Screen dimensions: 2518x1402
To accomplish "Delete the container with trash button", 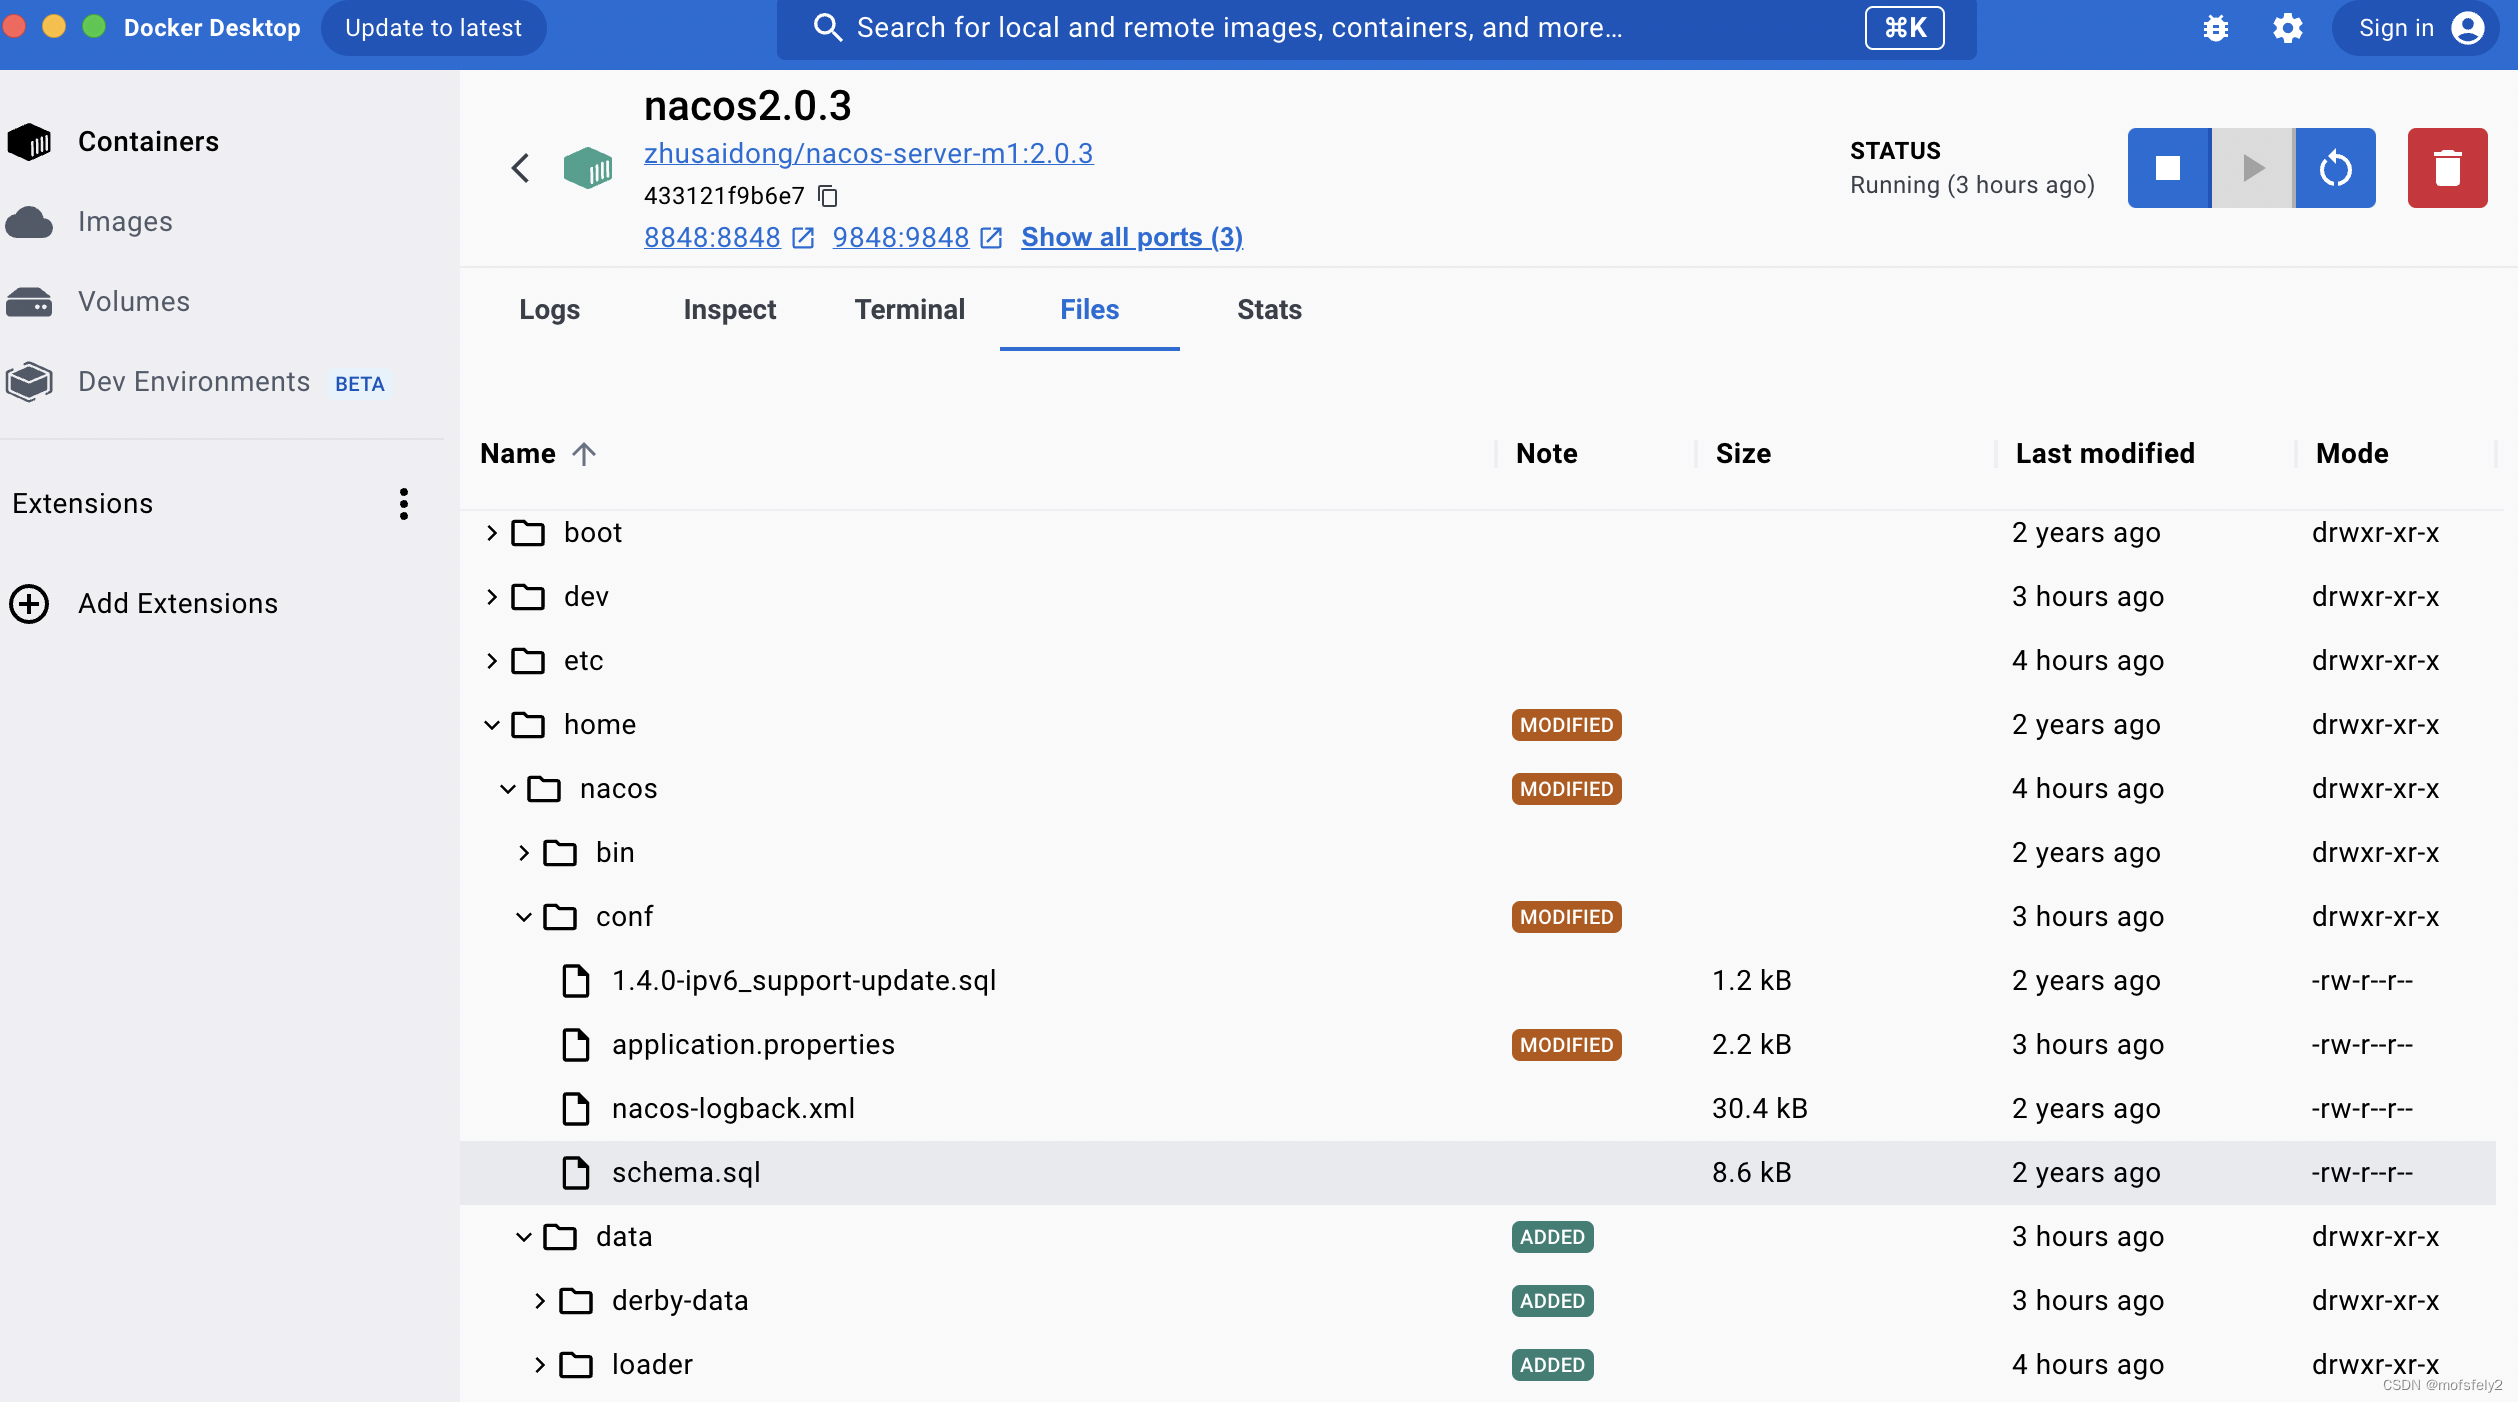I will (2448, 168).
